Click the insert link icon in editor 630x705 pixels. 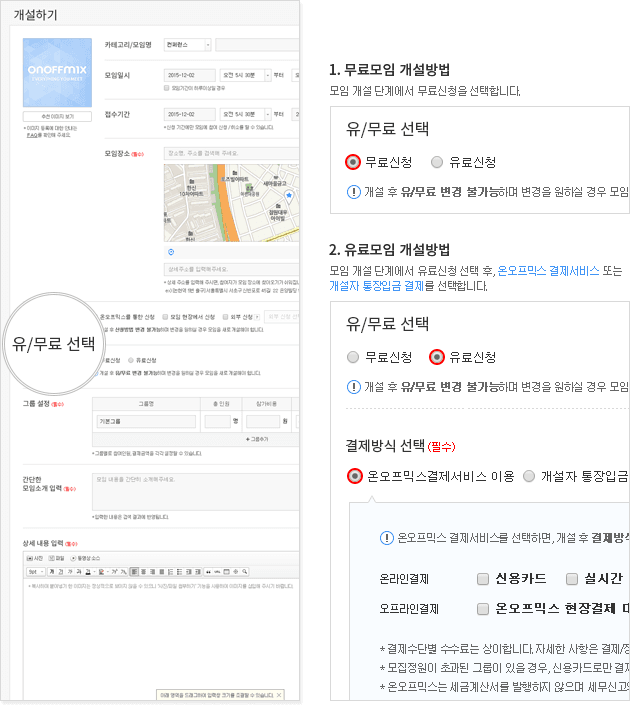pos(217,572)
